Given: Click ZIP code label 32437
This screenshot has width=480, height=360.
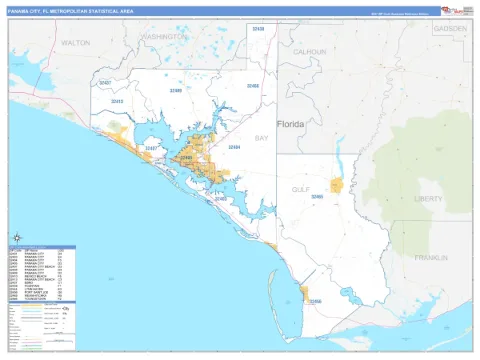Looking at the screenshot, I should (x=105, y=83).
